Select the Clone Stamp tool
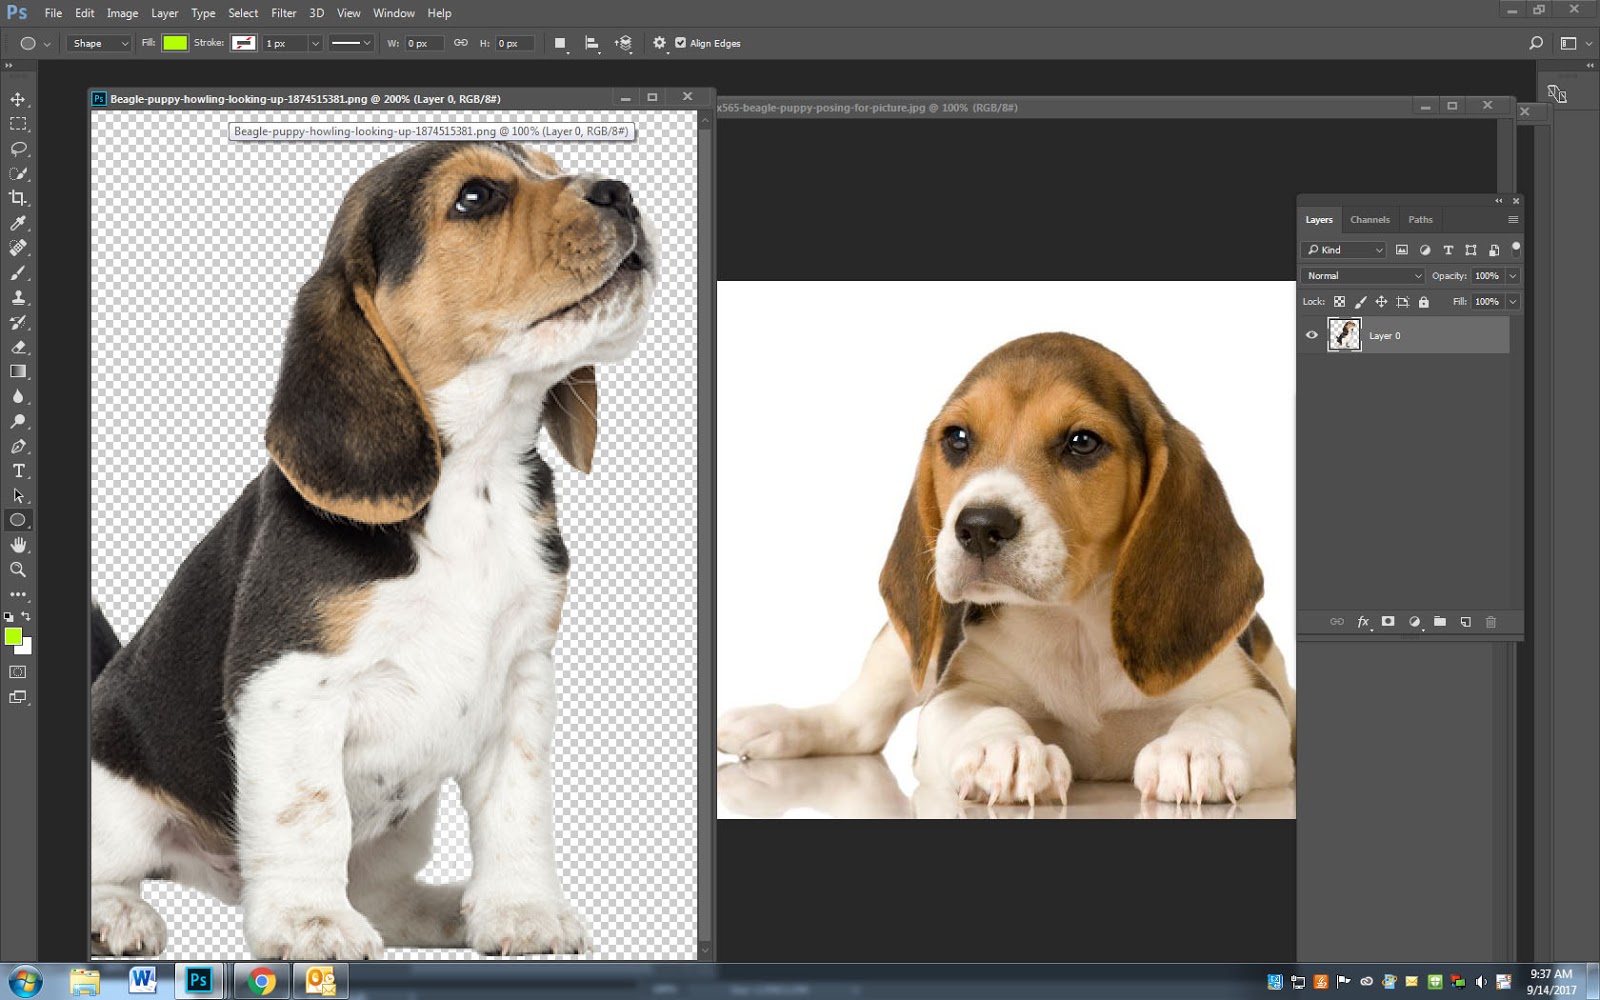The height and width of the screenshot is (1000, 1600). [16, 297]
